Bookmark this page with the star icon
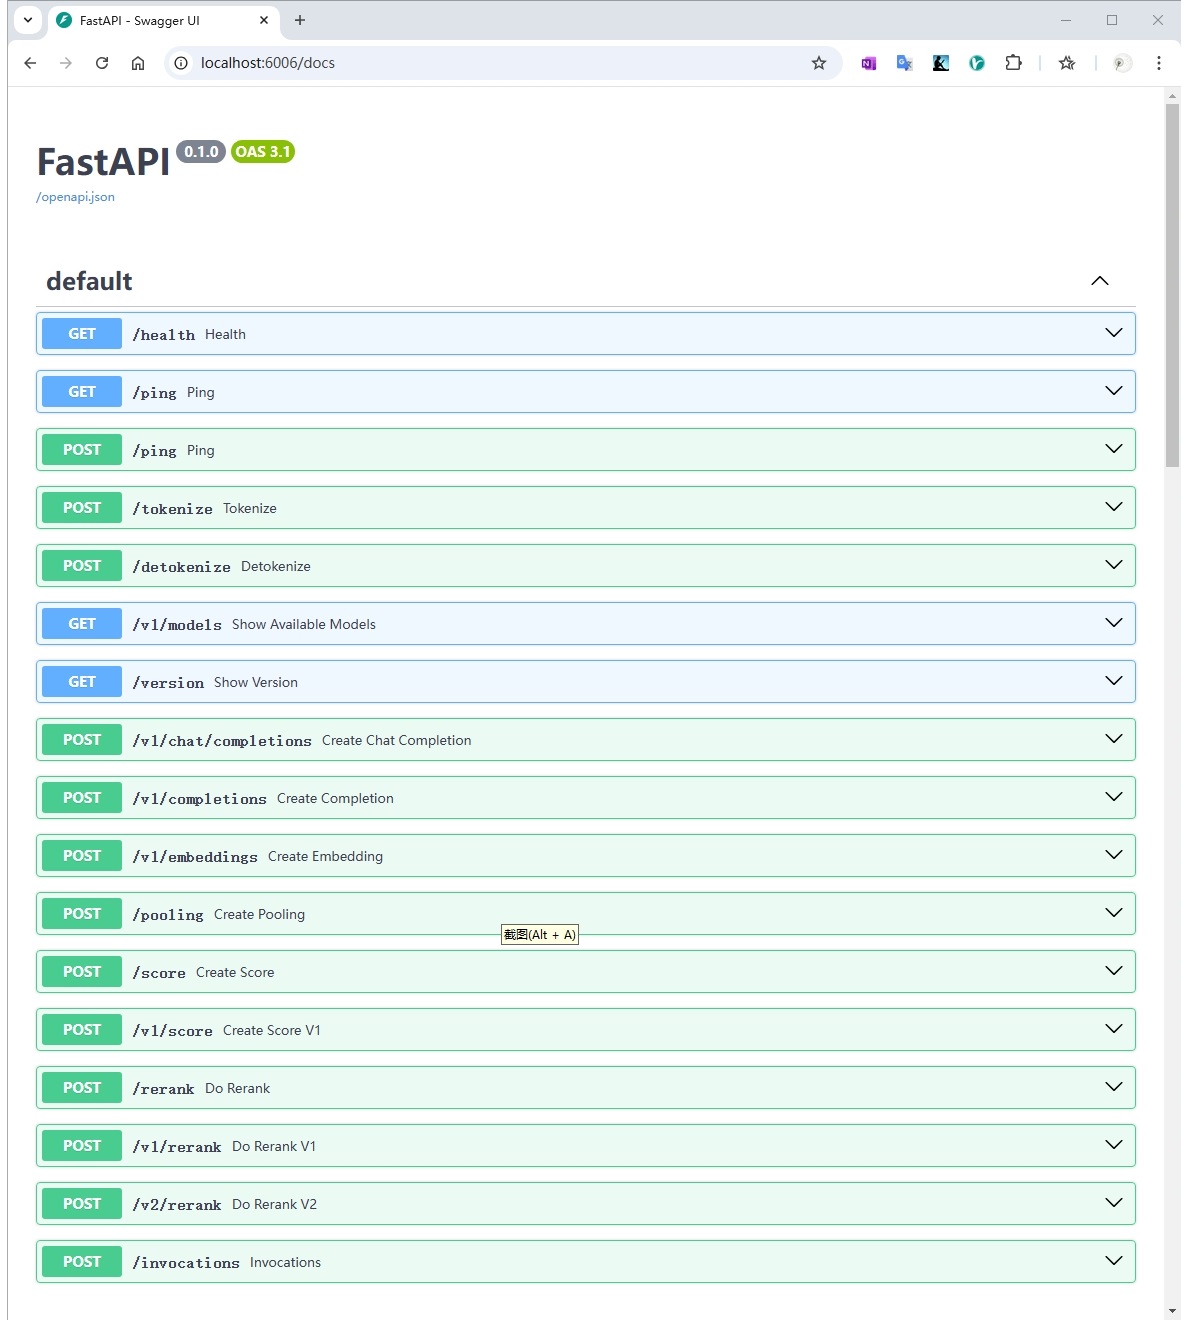This screenshot has height=1320, width=1181. coord(819,63)
